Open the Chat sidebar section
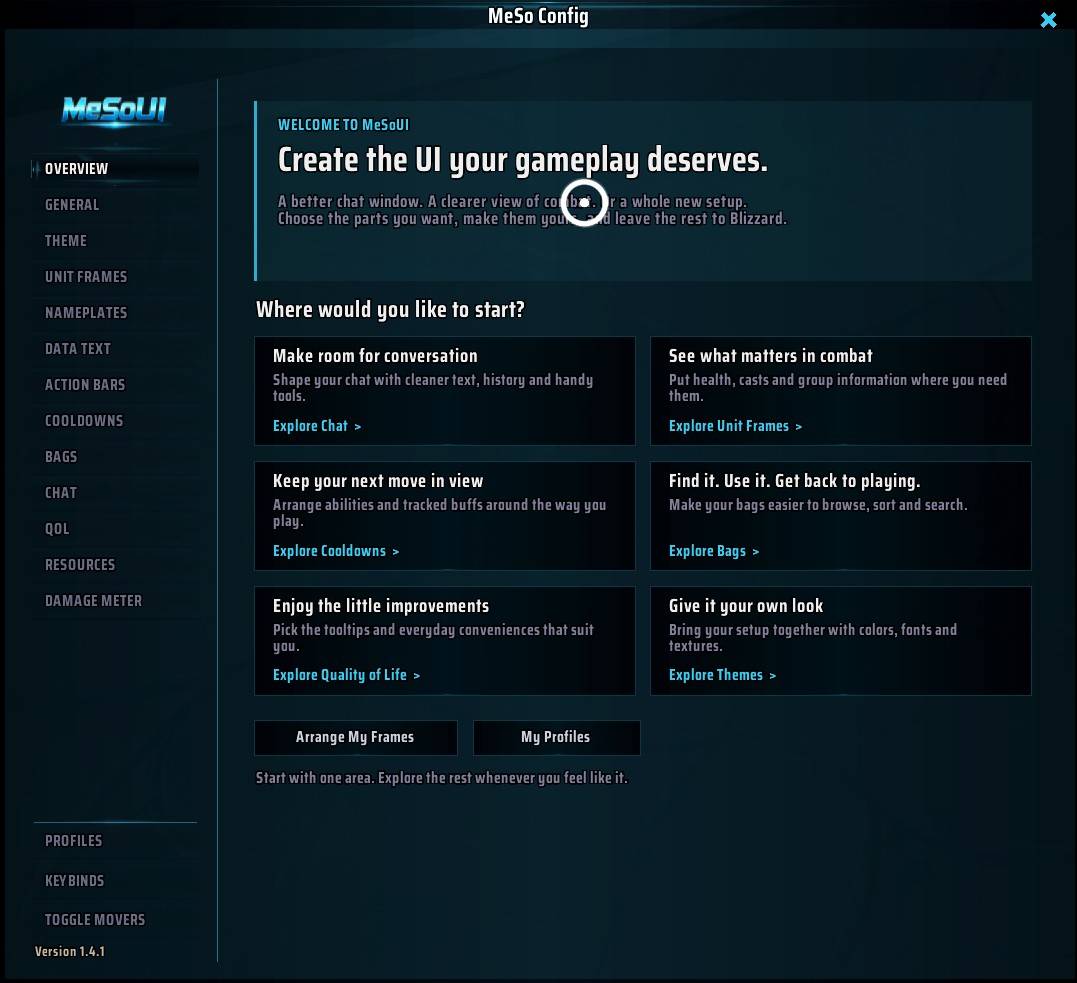 (115, 493)
